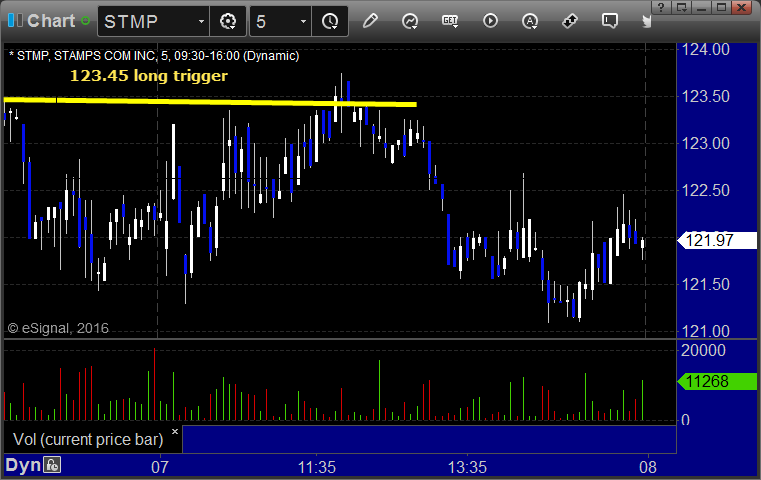This screenshot has height=480, width=761.
Task: Click the 121.00 price axis label
Action: [706, 331]
